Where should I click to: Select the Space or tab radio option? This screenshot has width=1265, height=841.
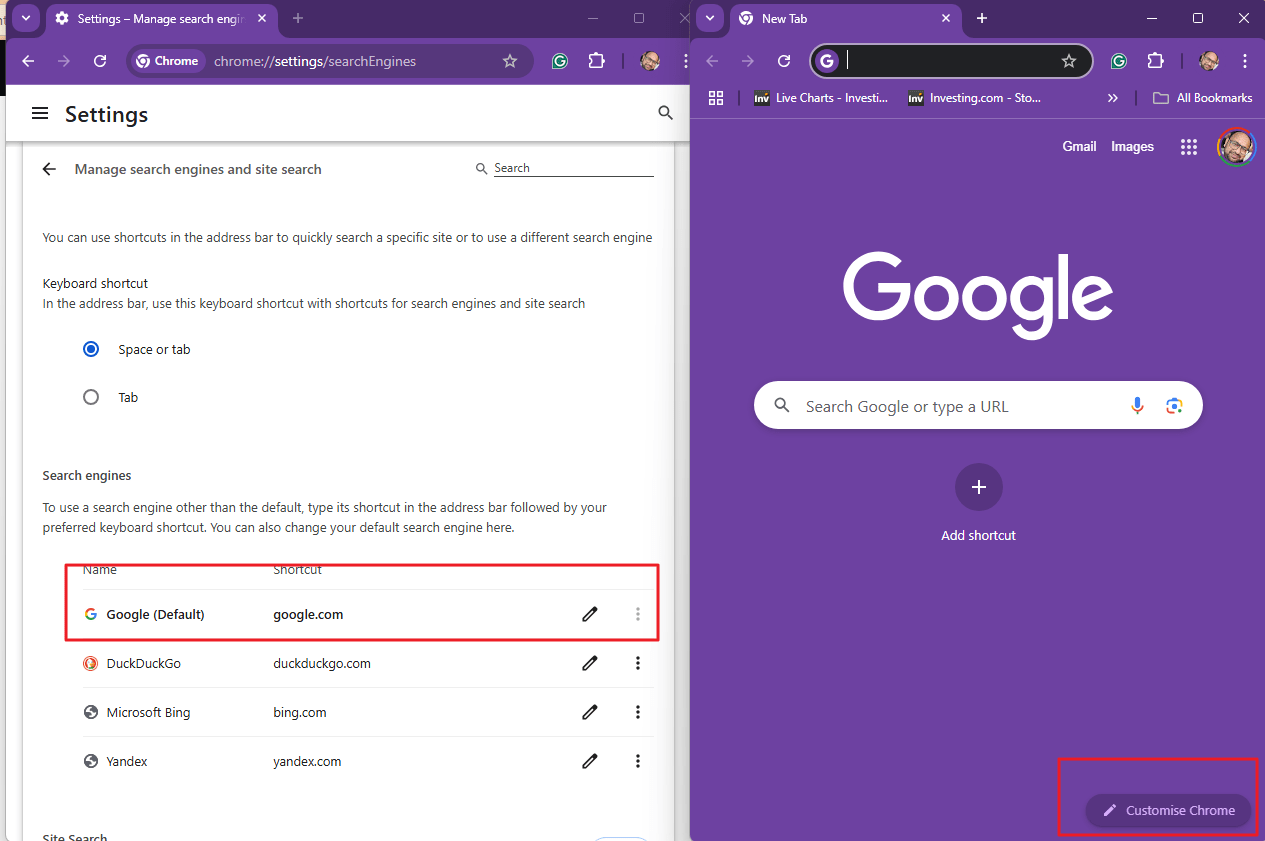coord(91,349)
